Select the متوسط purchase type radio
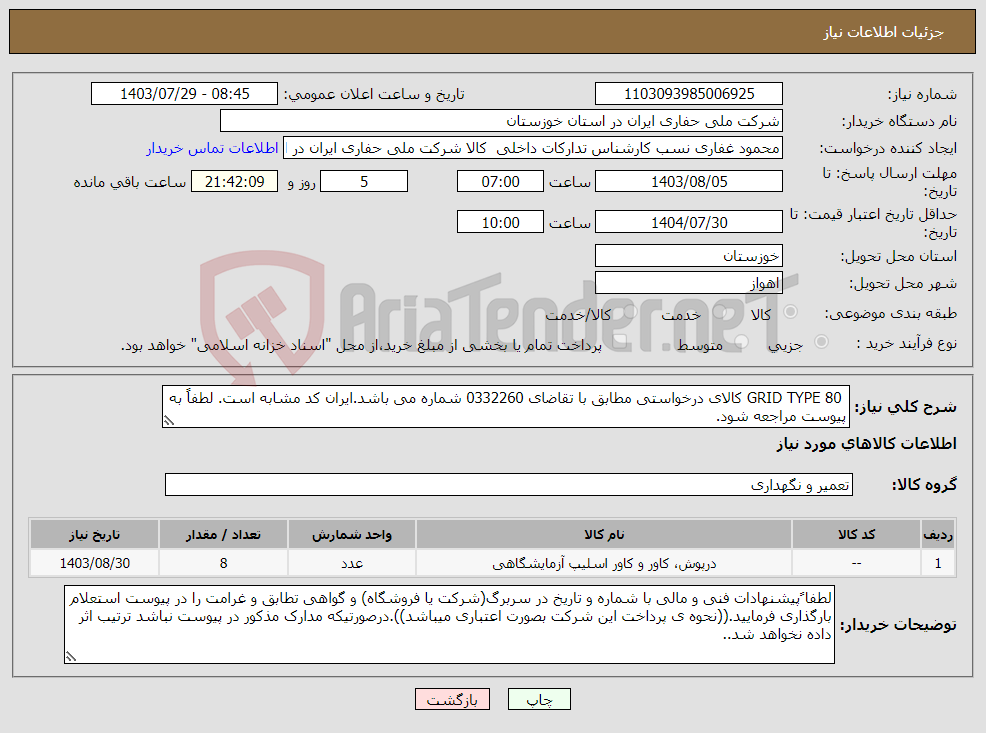The image size is (986, 733). 741,342
